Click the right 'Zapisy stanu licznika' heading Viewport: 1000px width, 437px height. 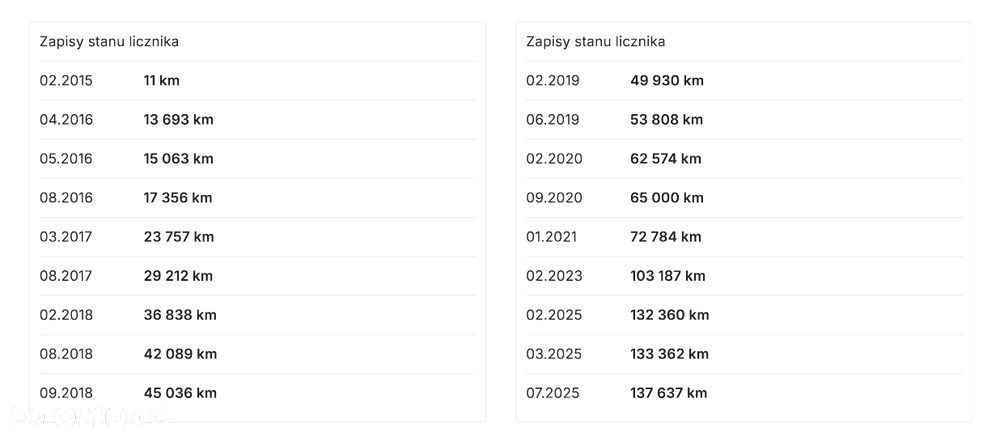coord(595,42)
